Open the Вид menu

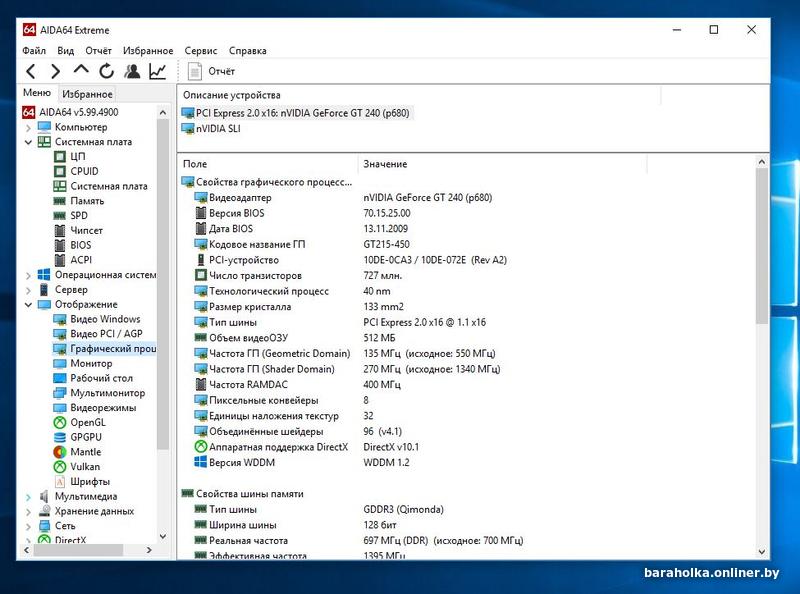click(x=66, y=51)
